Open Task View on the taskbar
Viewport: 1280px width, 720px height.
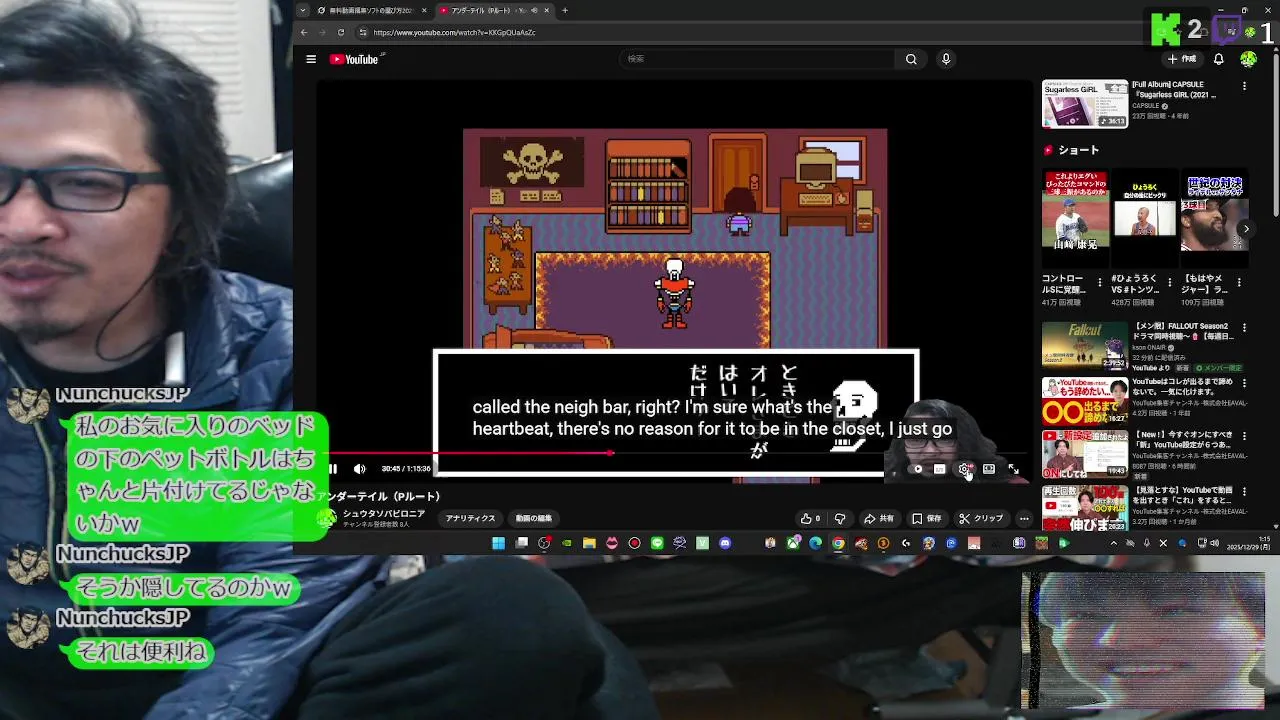521,543
